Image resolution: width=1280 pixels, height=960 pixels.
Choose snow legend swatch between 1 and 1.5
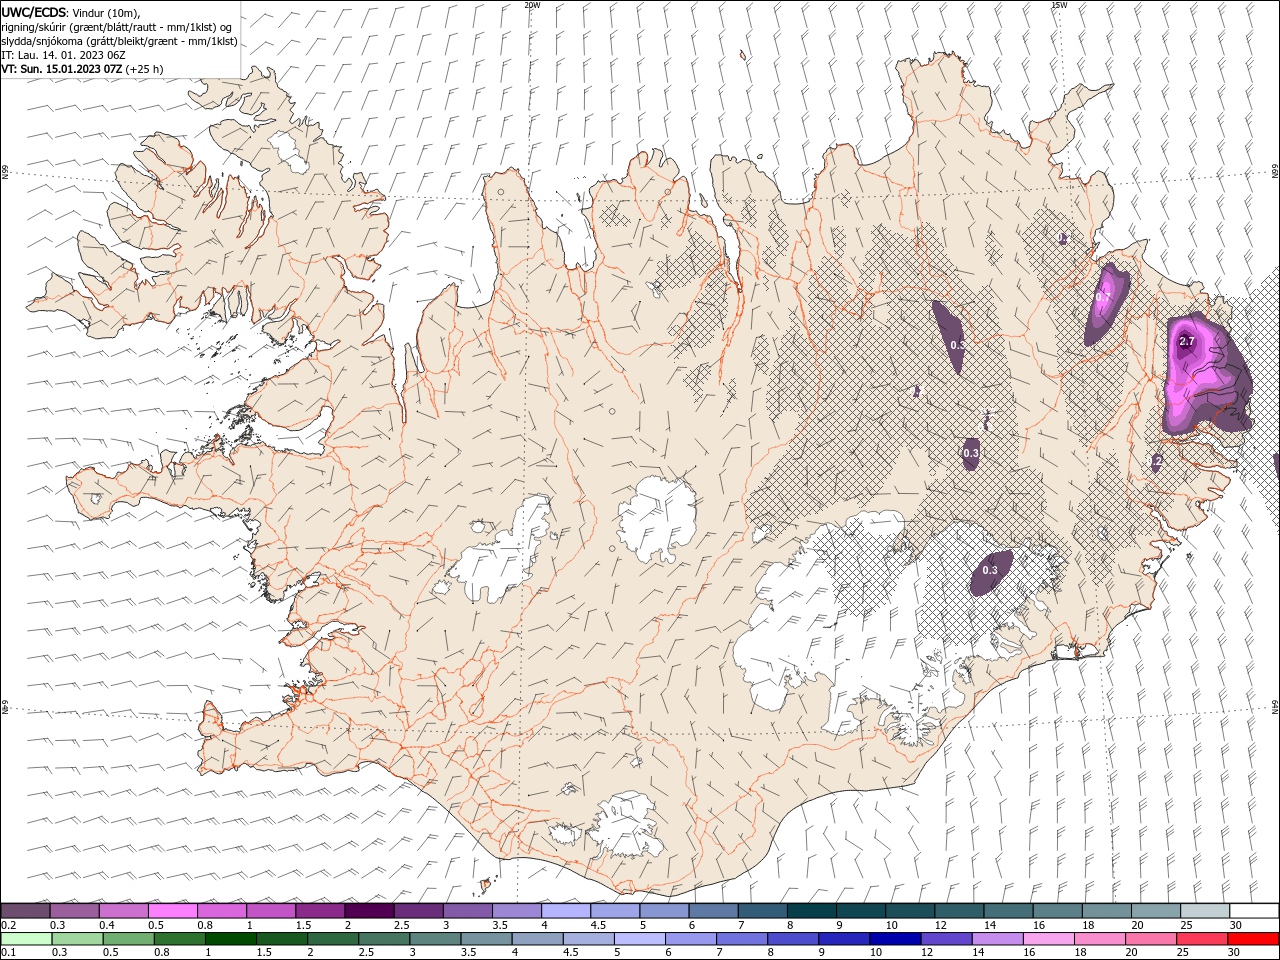(x=270, y=911)
